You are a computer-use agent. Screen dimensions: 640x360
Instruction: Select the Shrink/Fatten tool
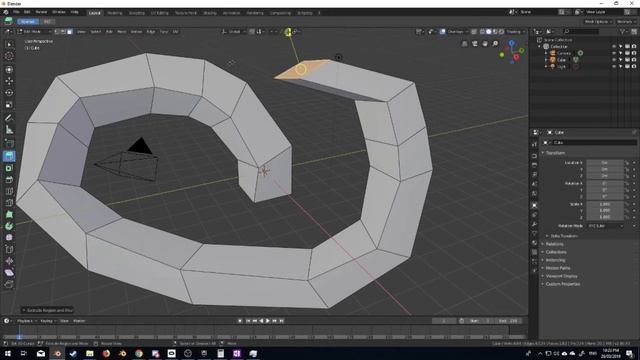coord(9,261)
